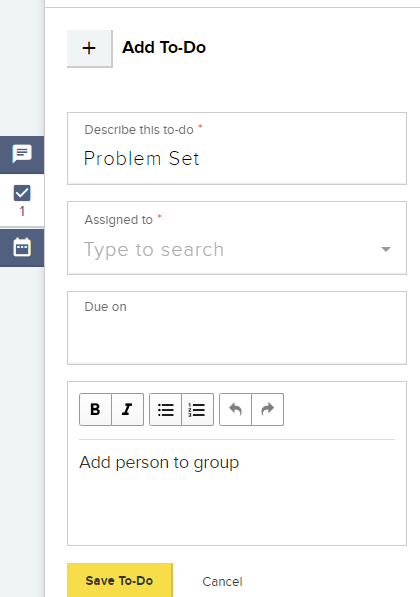Viewport: 420px width, 597px height.
Task: Toggle bold formatting in the notes editor
Action: click(x=95, y=409)
